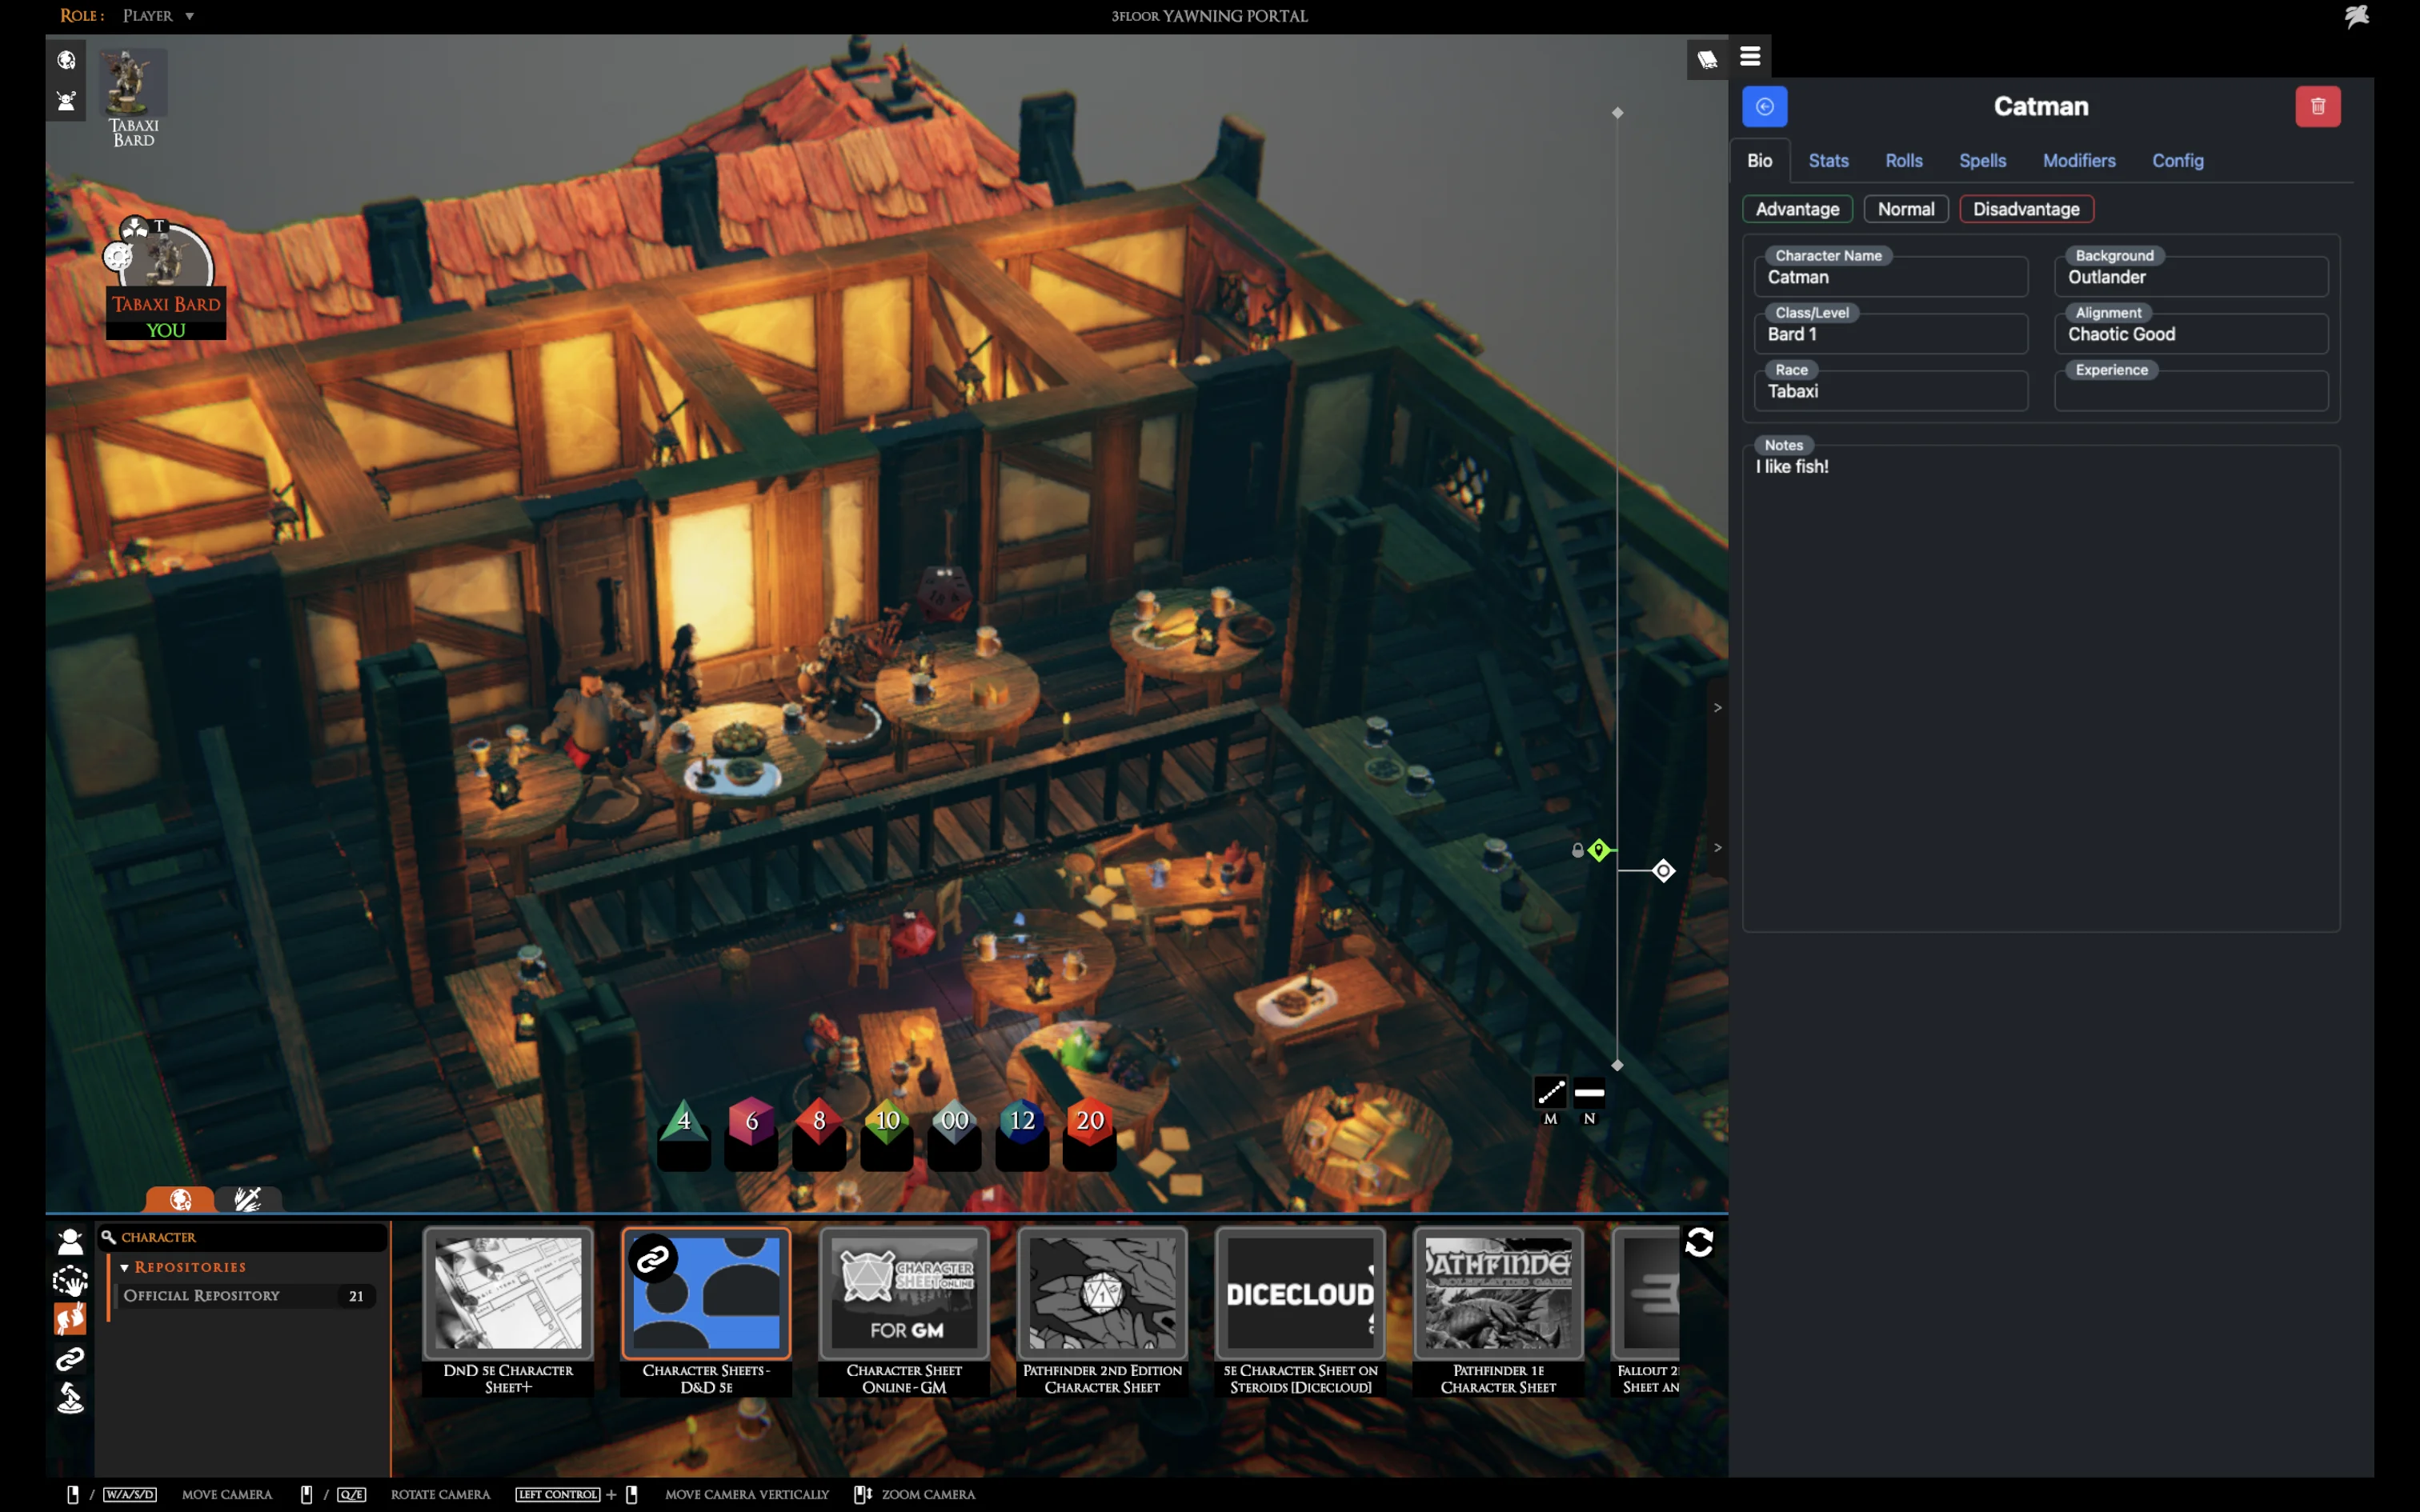
Task: Set roll mode to Advantage
Action: pyautogui.click(x=1797, y=209)
